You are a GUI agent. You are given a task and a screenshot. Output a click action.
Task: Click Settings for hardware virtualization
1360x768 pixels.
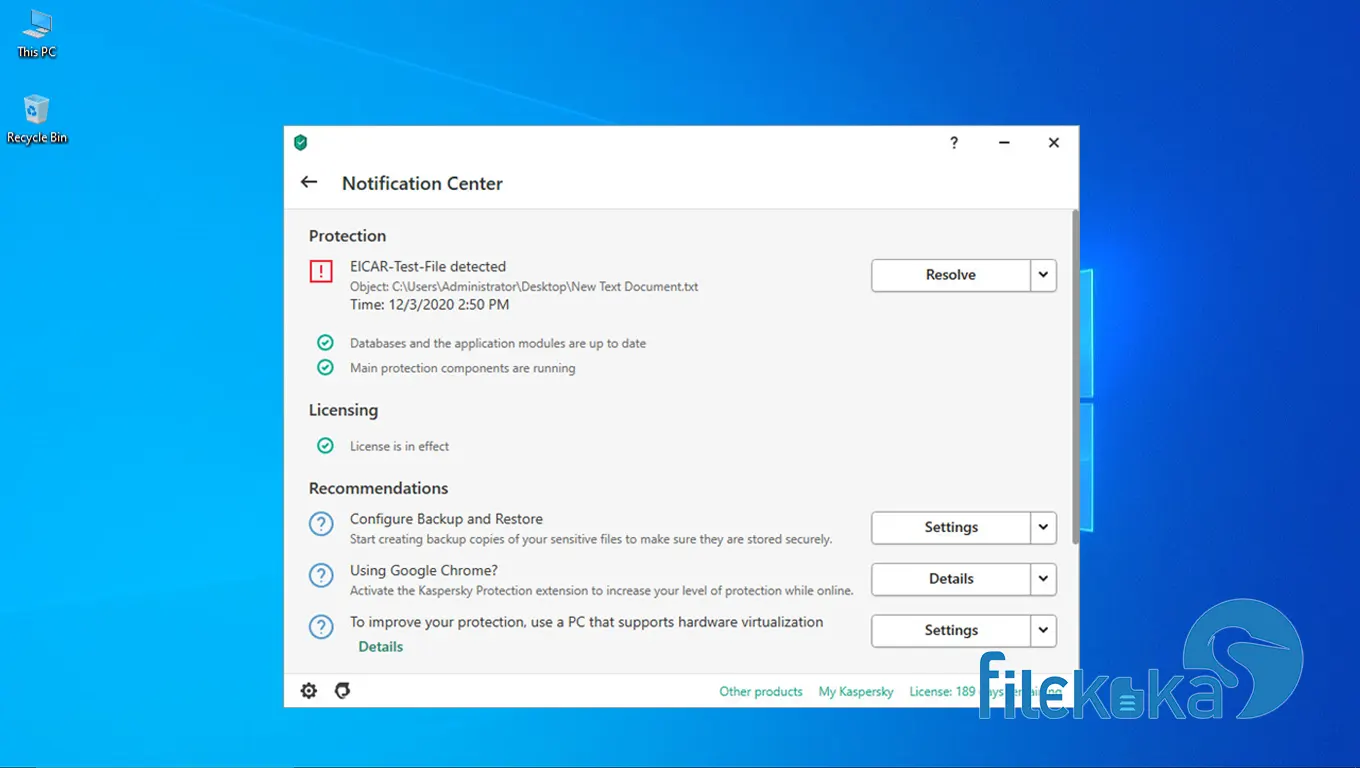[951, 631]
